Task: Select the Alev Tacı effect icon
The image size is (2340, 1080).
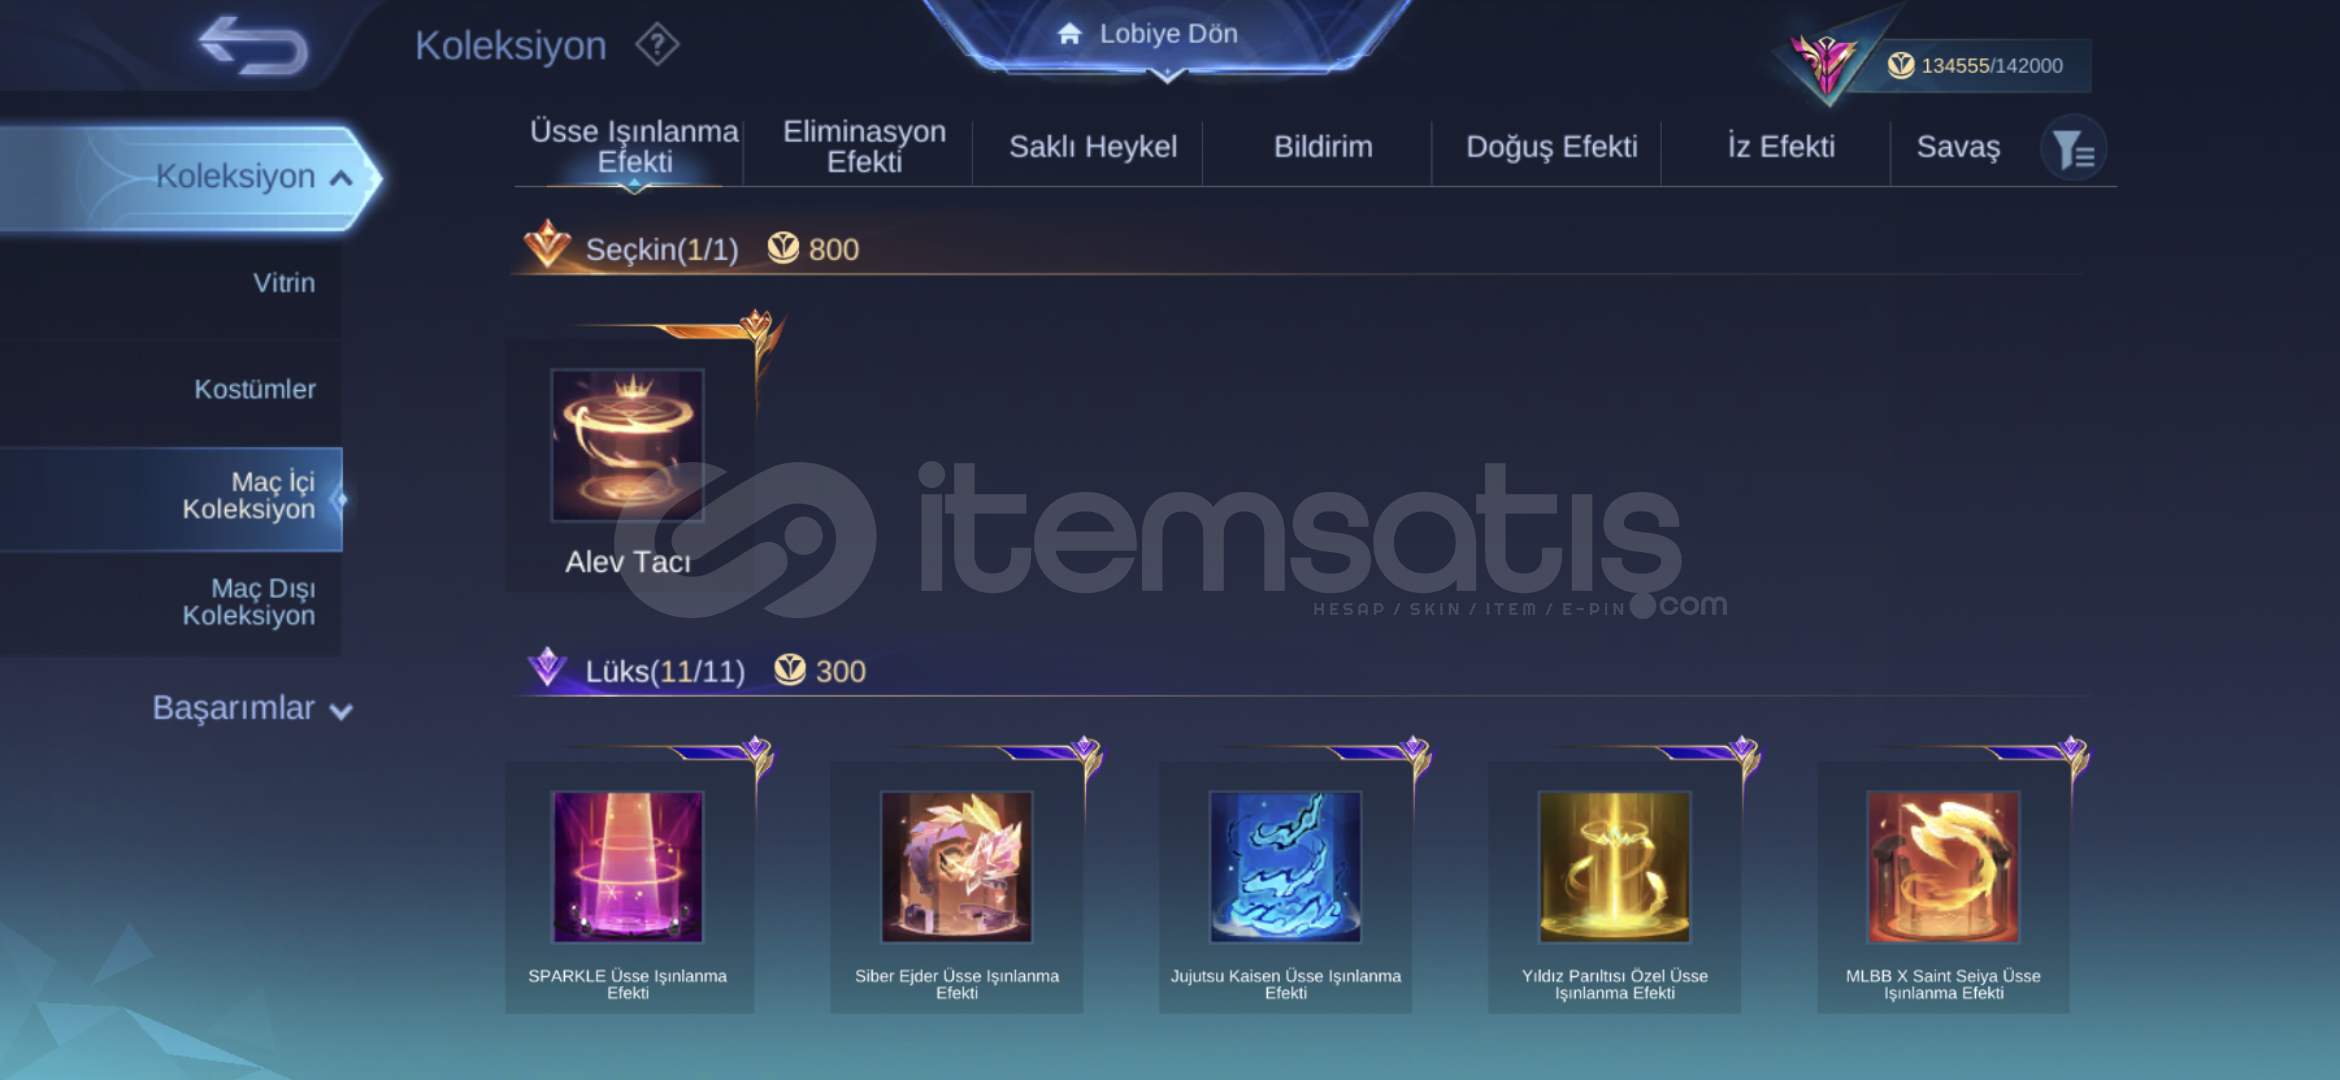Action: 628,445
